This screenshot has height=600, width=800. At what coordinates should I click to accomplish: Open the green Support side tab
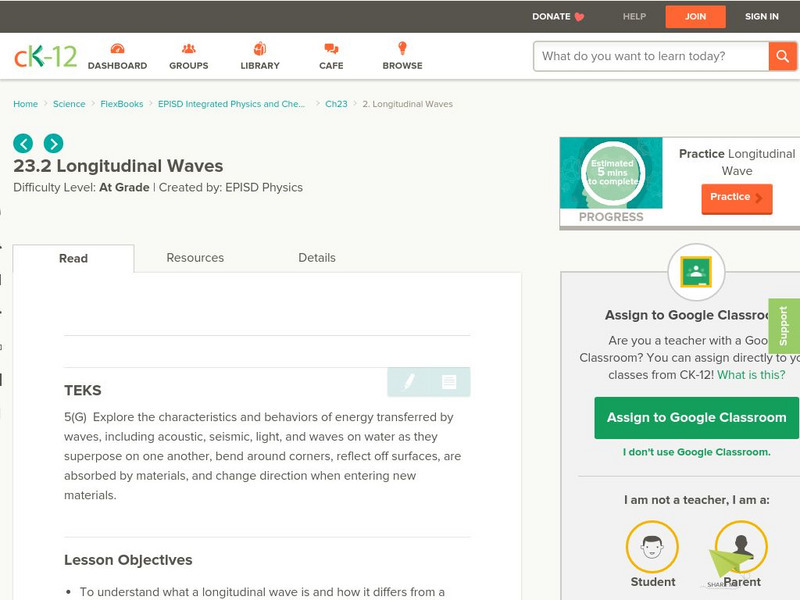[784, 326]
